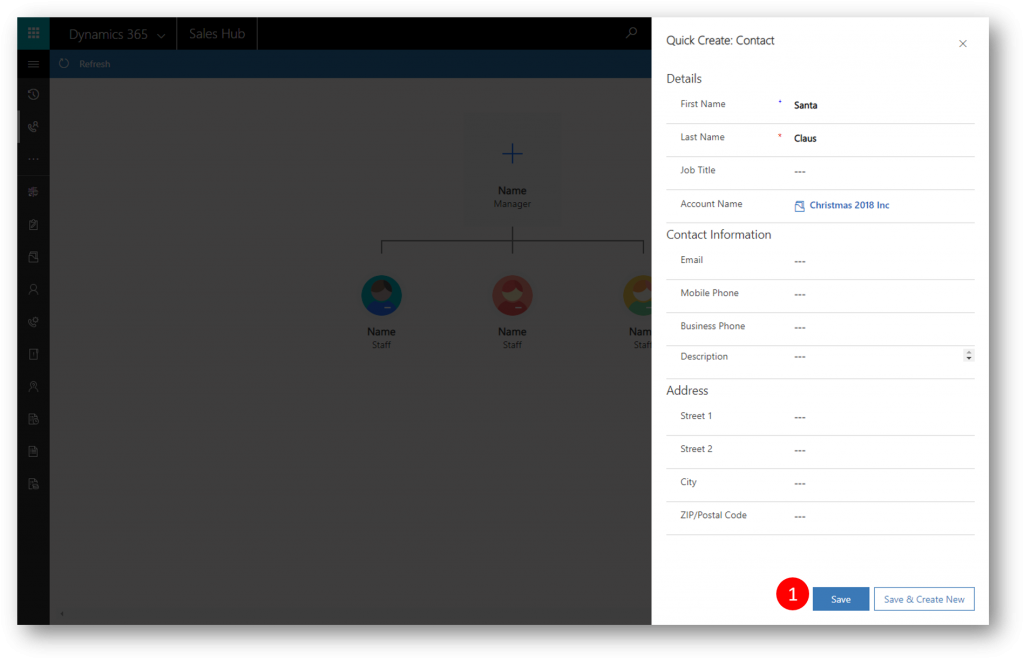Toggle the hamburger site map menu

[x=33, y=64]
